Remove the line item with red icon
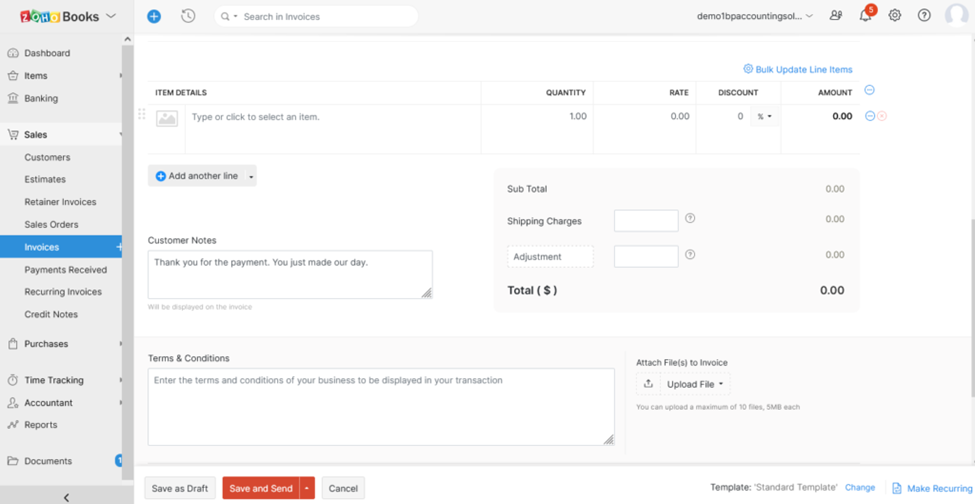Viewport: 975px width, 504px height. point(882,116)
